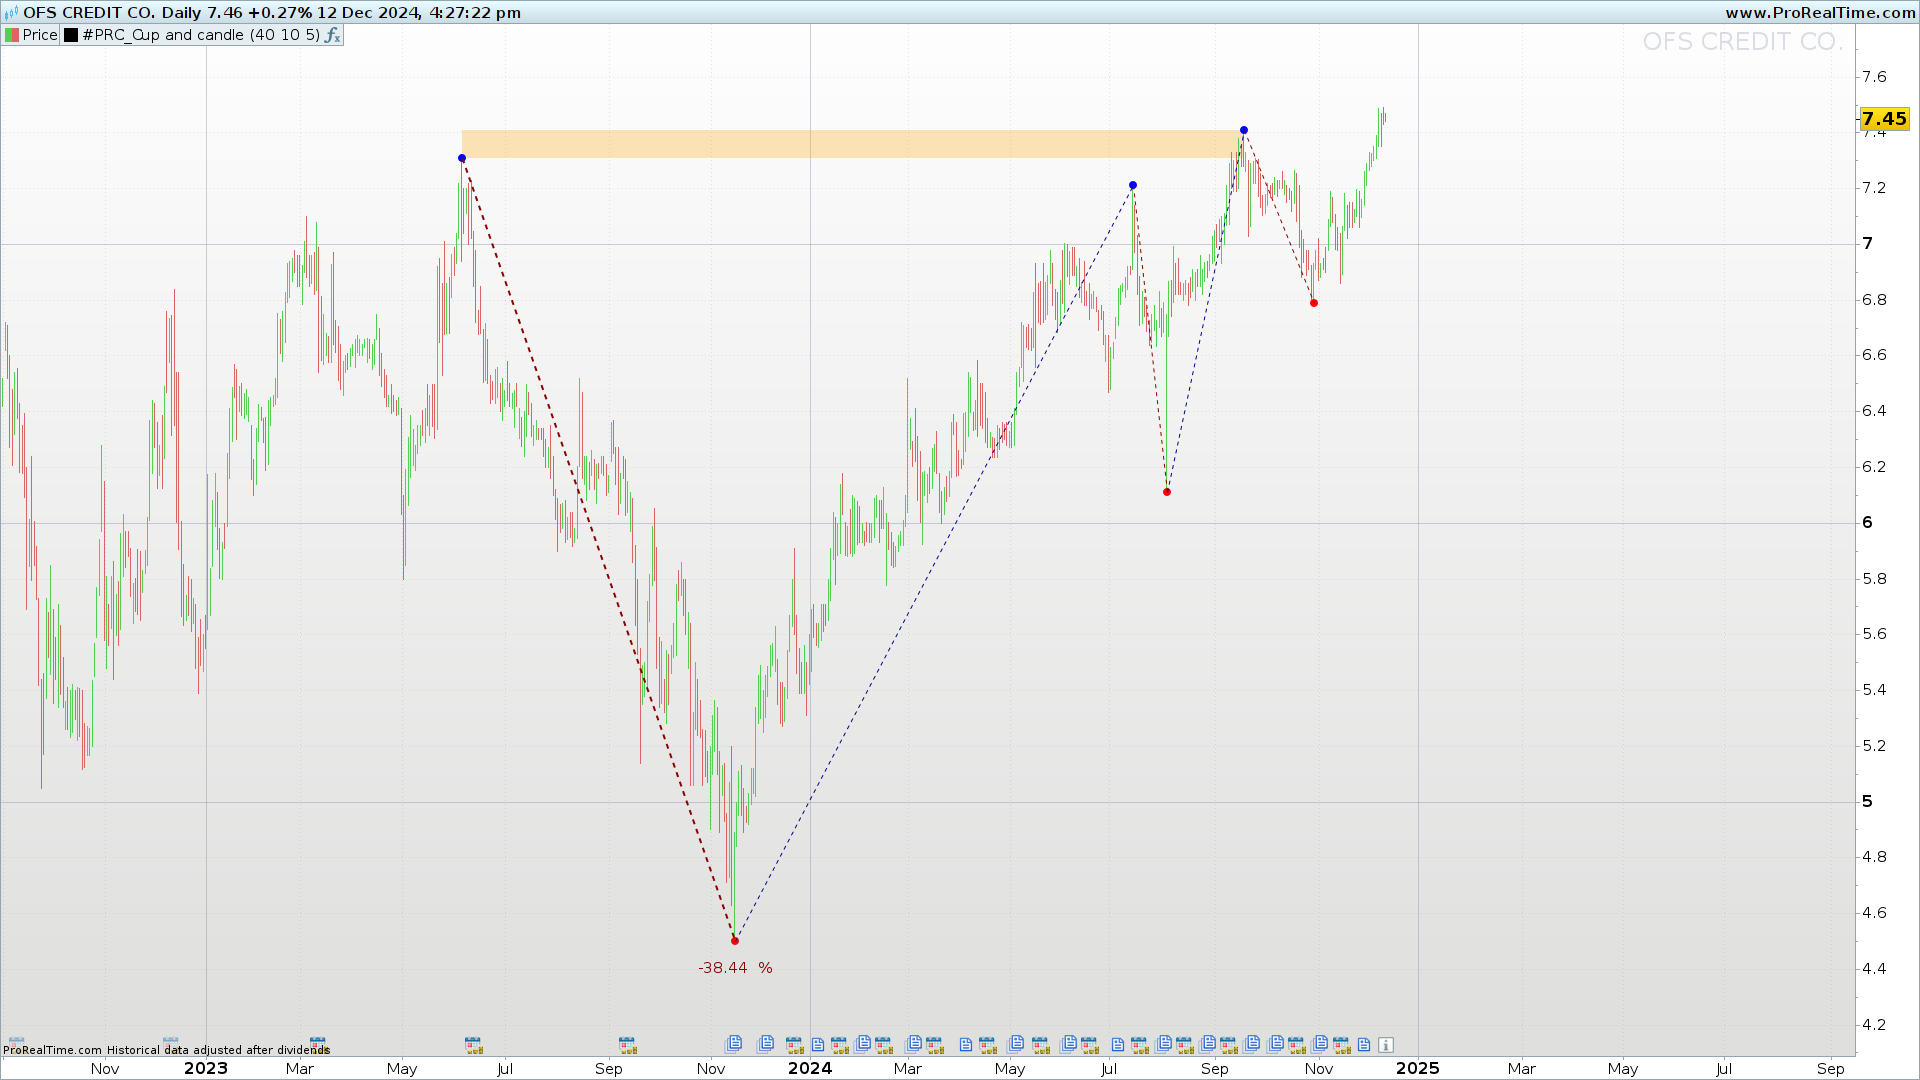Viewport: 1920px width, 1080px height.
Task: Open second stacked documents icon after Nov 2023
Action: pyautogui.click(x=766, y=1044)
